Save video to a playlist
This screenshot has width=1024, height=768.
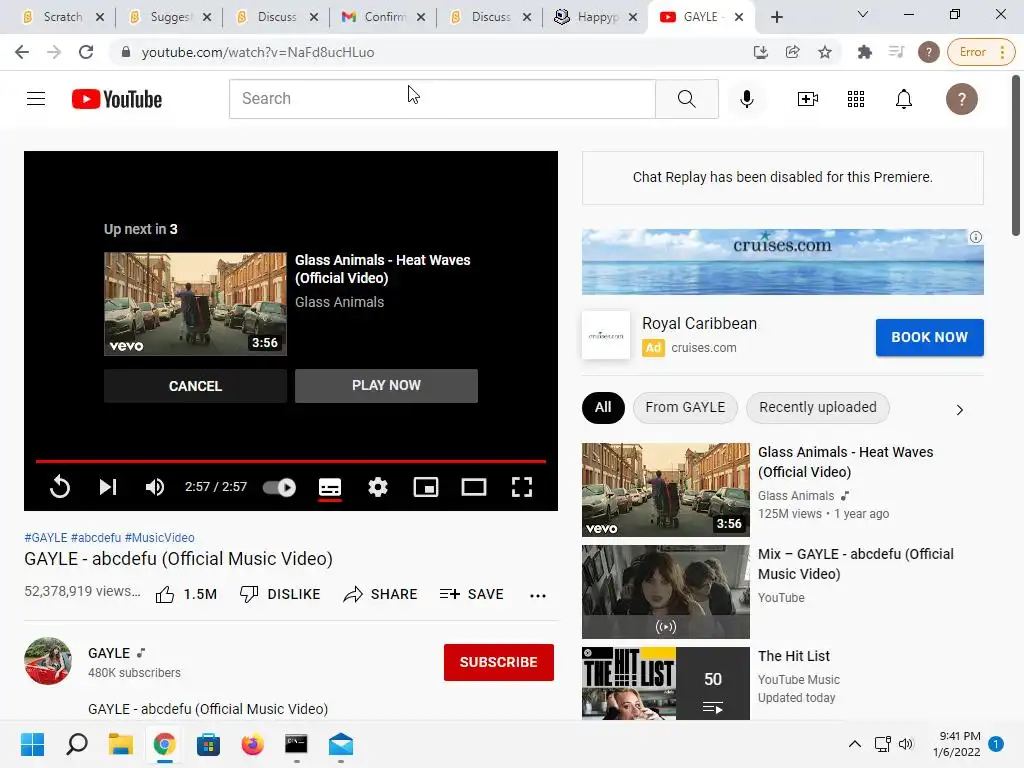pos(472,594)
